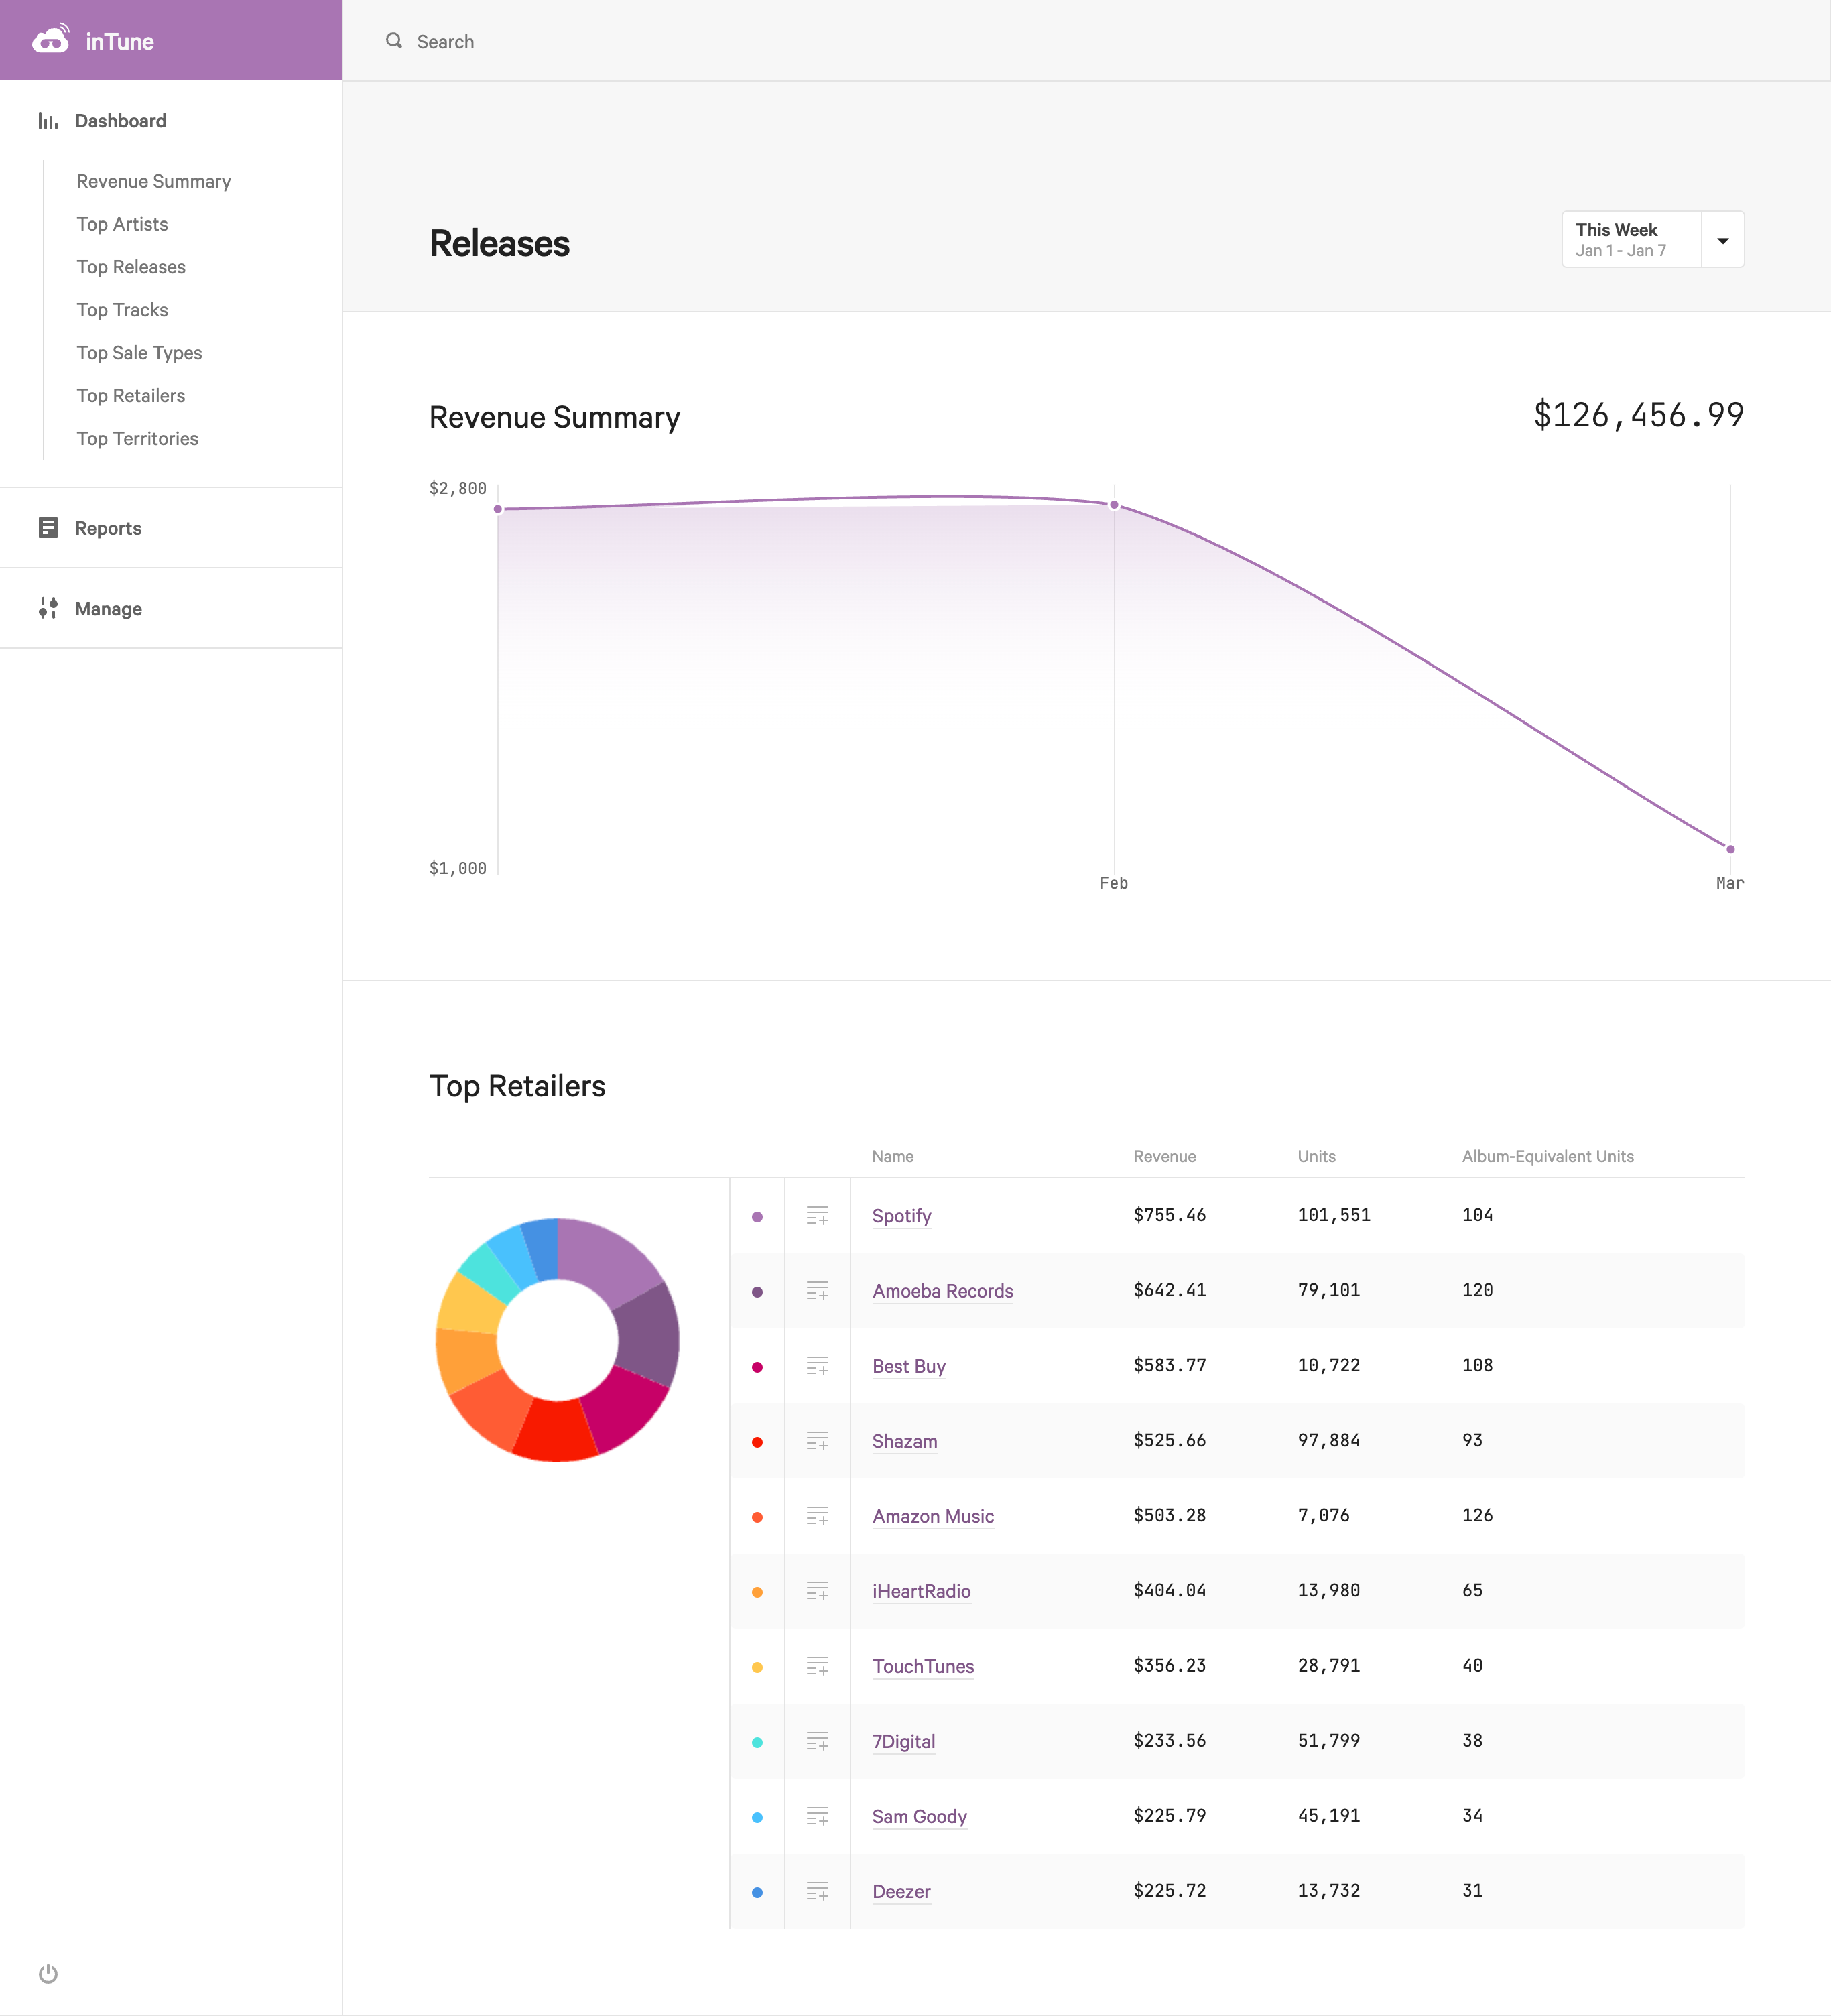1831x2016 pixels.
Task: Click the yellow color dot for TouchTunes
Action: tap(757, 1667)
